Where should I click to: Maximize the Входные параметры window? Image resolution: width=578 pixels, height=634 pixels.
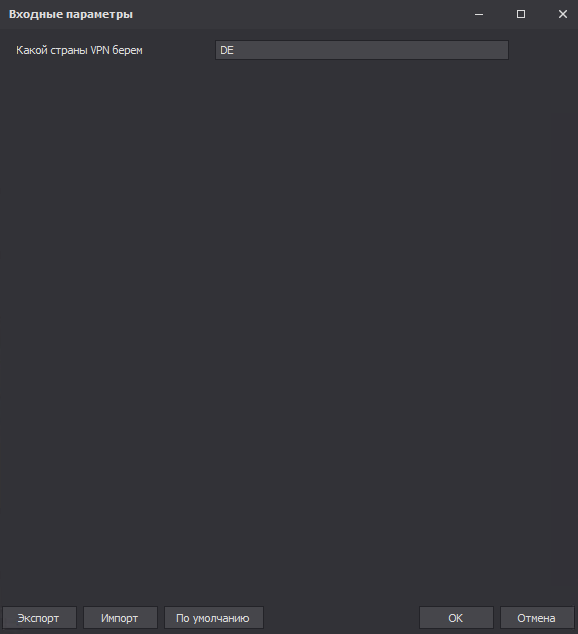pyautogui.click(x=521, y=14)
